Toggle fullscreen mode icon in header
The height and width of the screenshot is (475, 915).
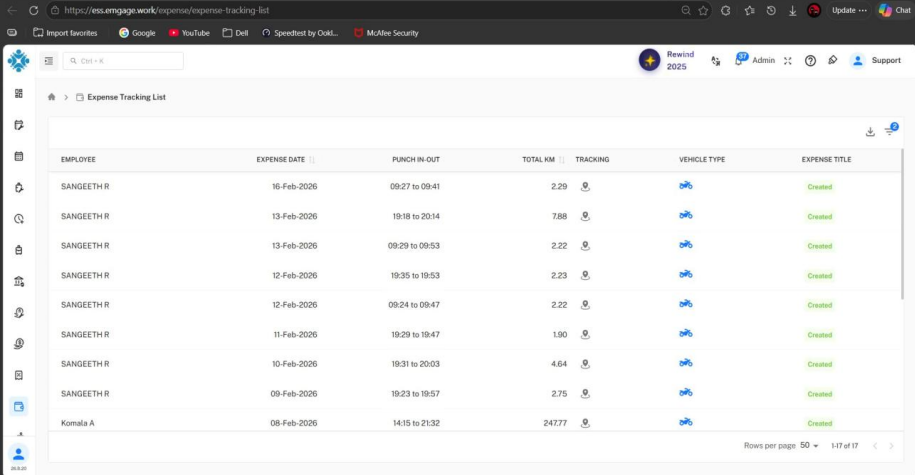788,61
